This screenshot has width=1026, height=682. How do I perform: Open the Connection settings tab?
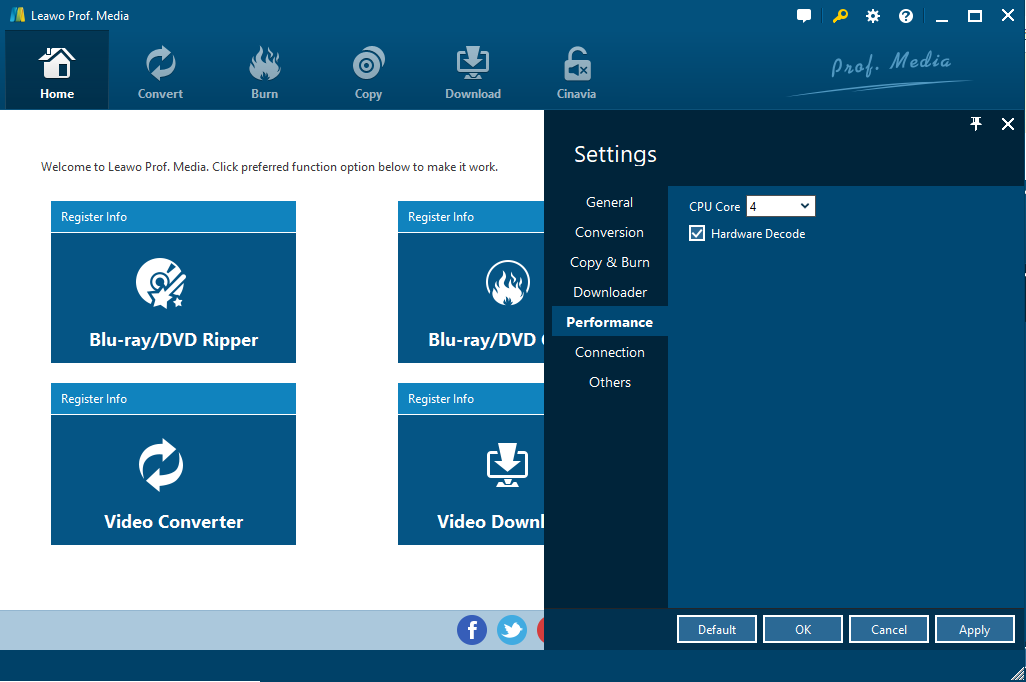point(609,352)
